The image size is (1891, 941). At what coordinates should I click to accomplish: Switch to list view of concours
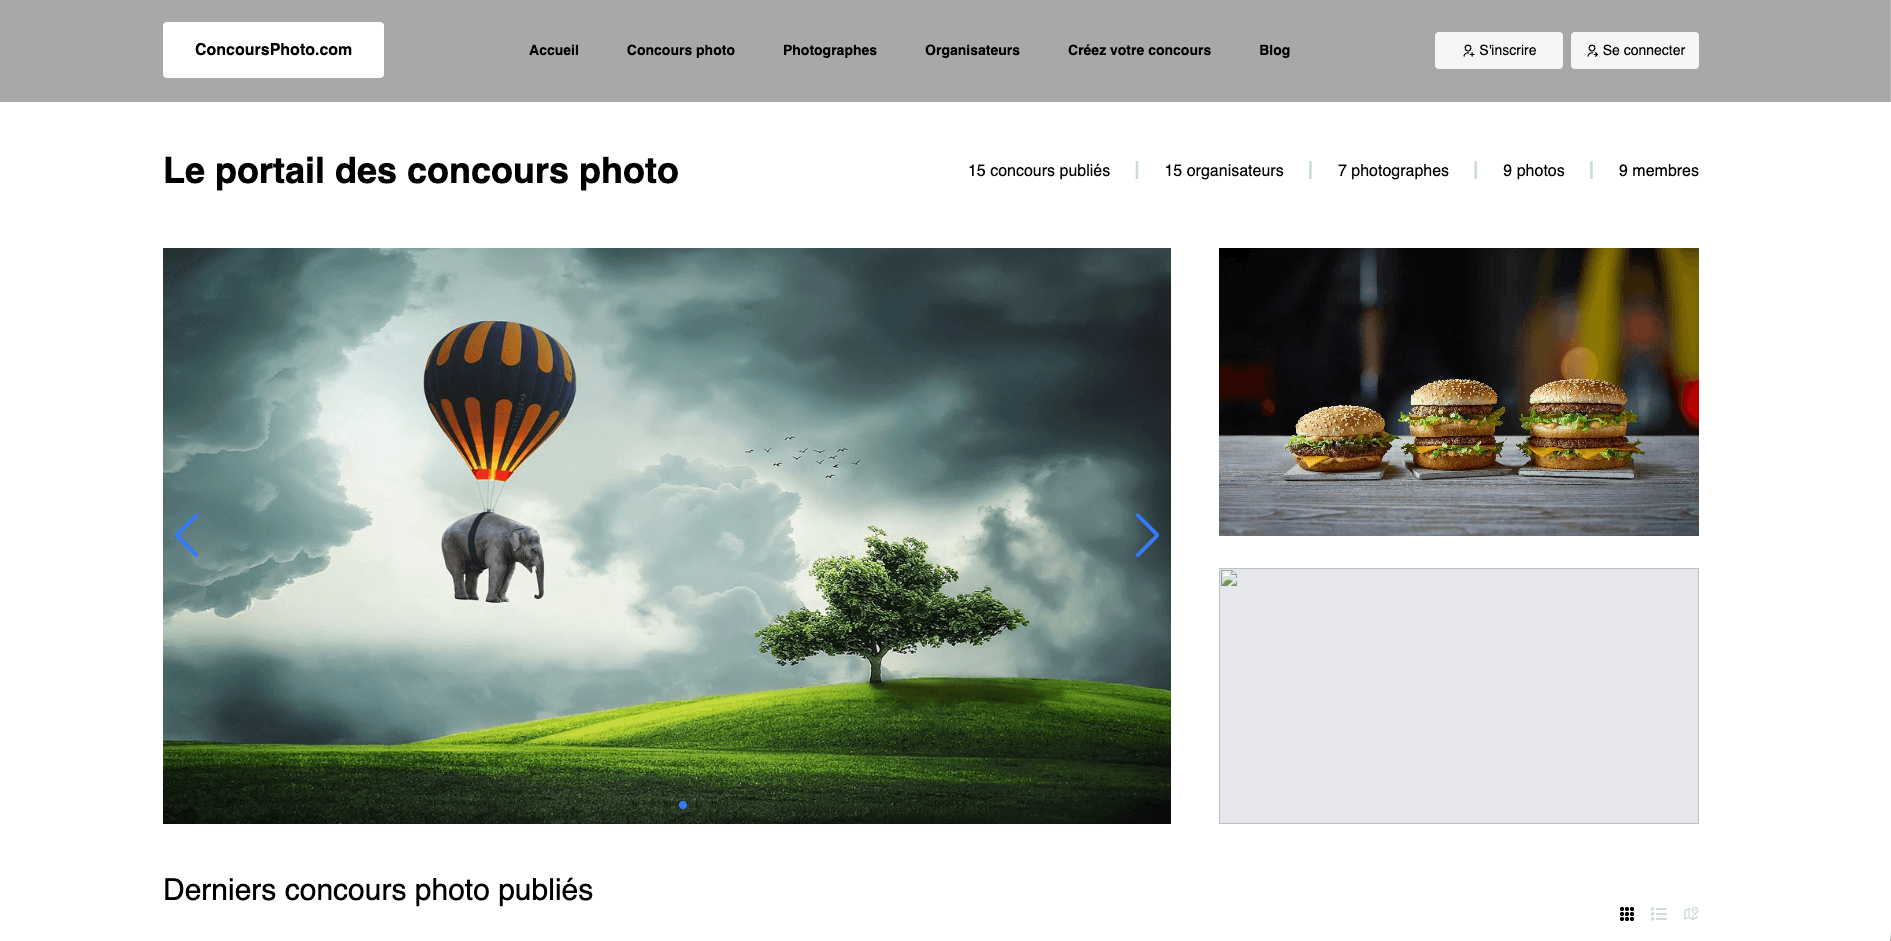[x=1659, y=913]
